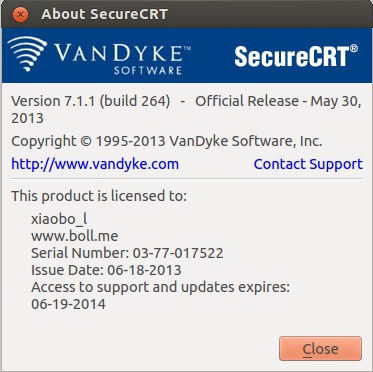The width and height of the screenshot is (373, 372).
Task: Click the horizontal separator below the links
Action: tap(187, 179)
